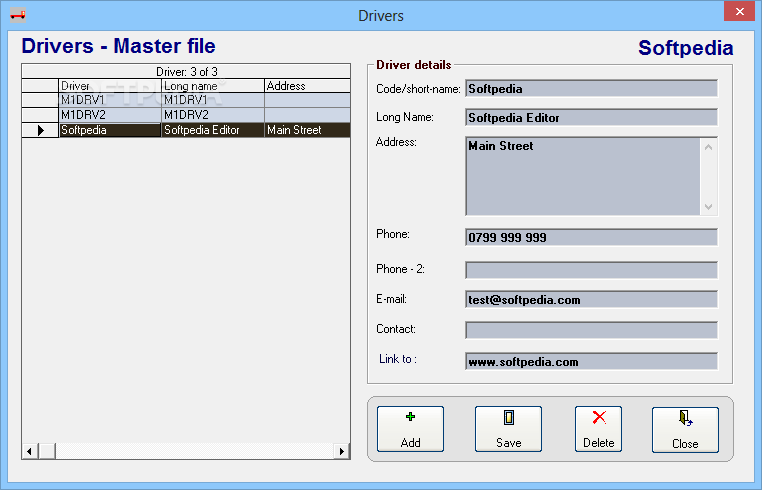Click the row selector for M1DRV1
Screen dimensions: 762x490
point(40,100)
